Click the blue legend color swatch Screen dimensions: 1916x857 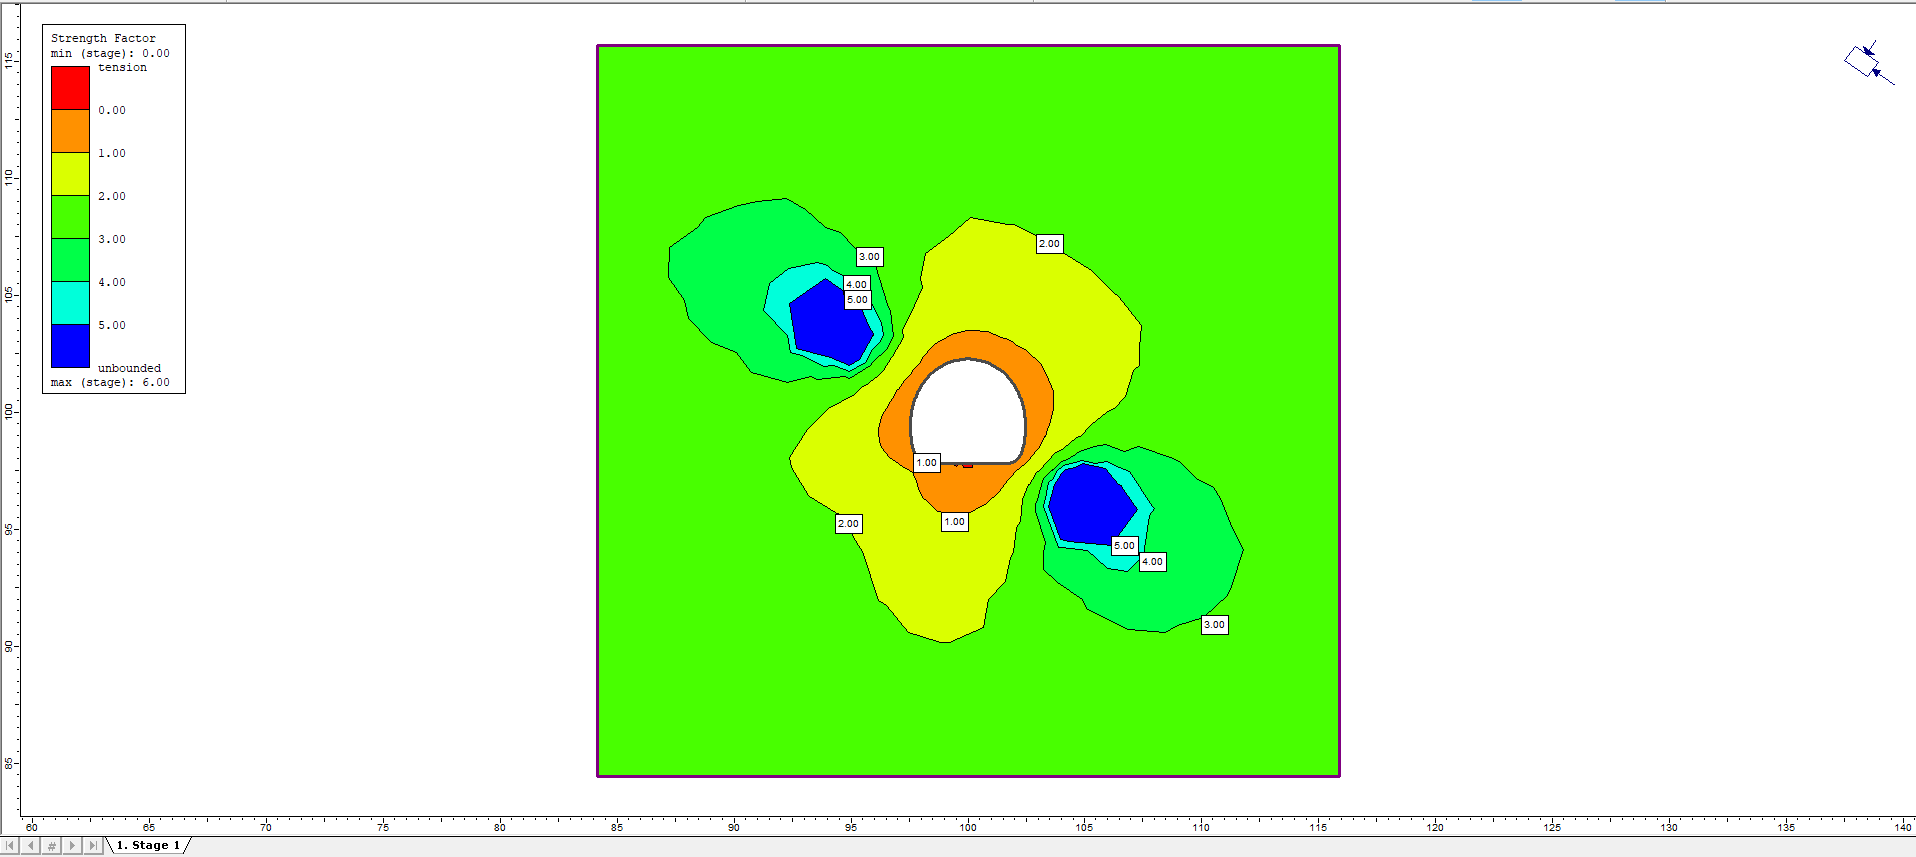[x=70, y=346]
